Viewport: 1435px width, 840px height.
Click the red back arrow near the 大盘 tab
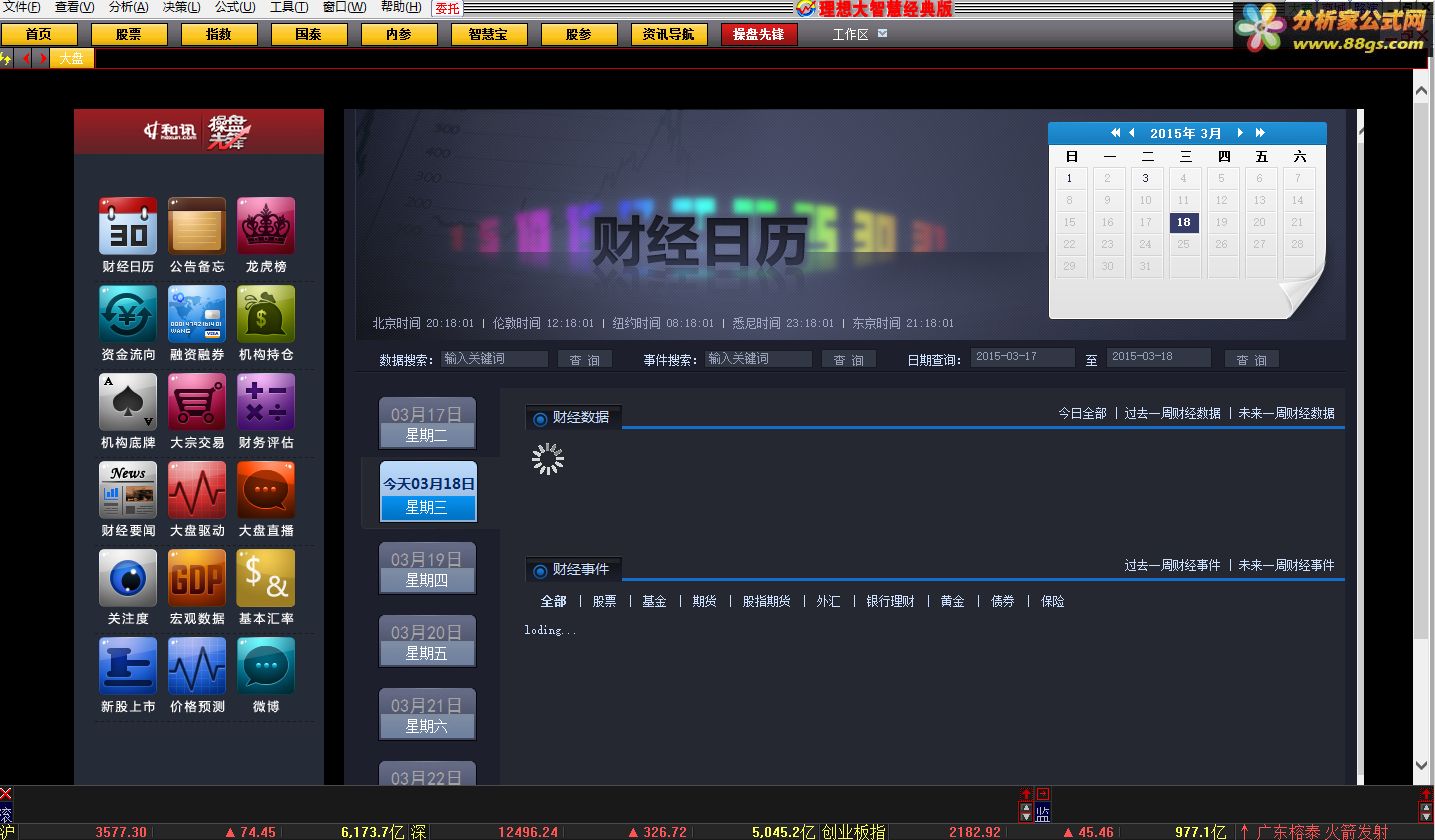click(26, 59)
